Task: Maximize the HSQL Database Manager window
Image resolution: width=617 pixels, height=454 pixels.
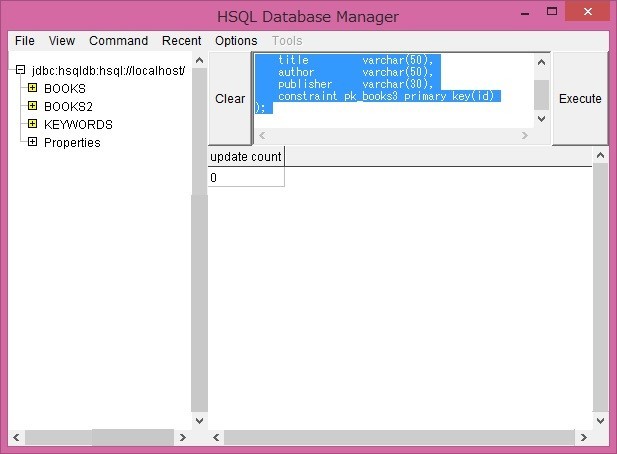Action: coord(552,12)
